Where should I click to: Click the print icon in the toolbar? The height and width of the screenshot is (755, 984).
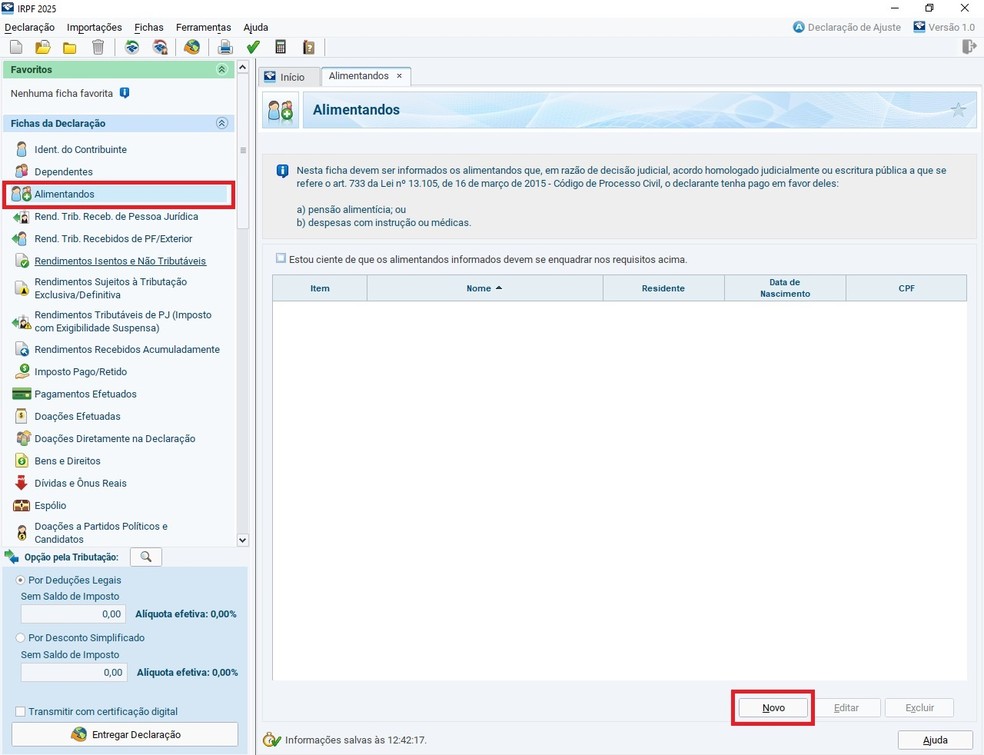pyautogui.click(x=225, y=47)
